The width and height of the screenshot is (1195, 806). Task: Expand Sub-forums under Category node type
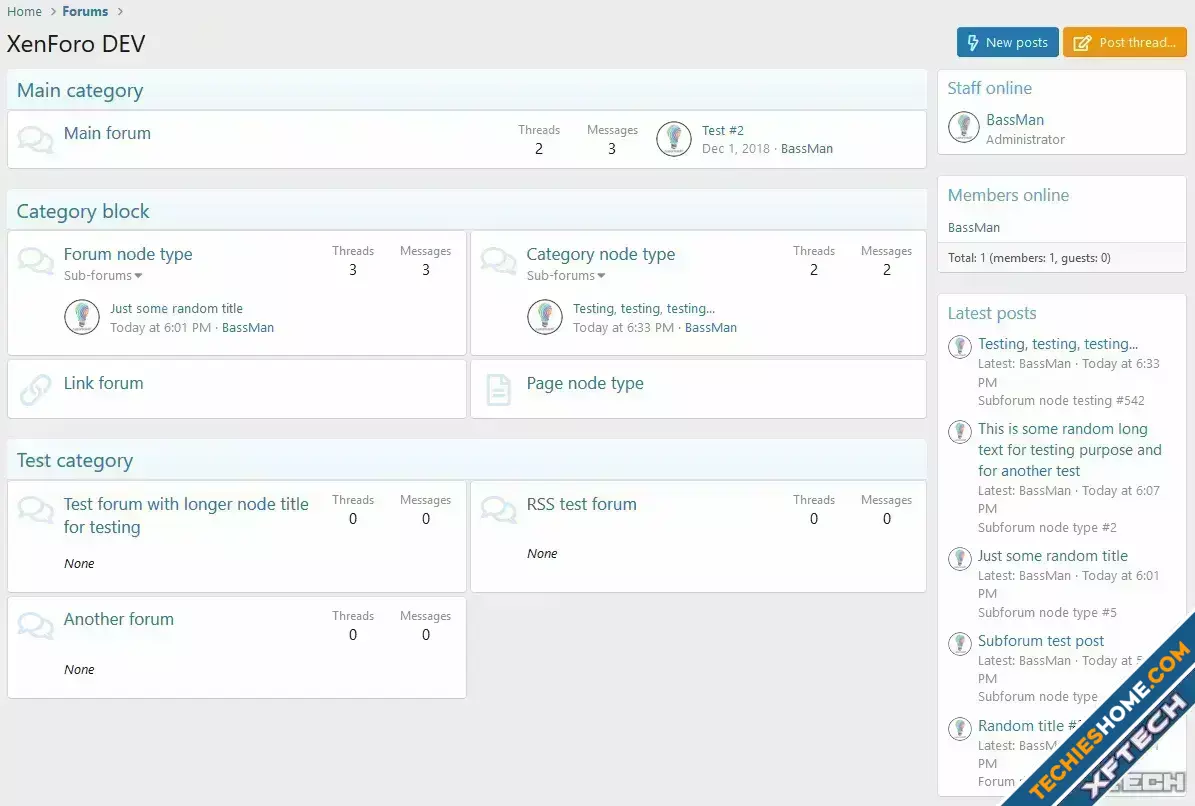point(565,275)
